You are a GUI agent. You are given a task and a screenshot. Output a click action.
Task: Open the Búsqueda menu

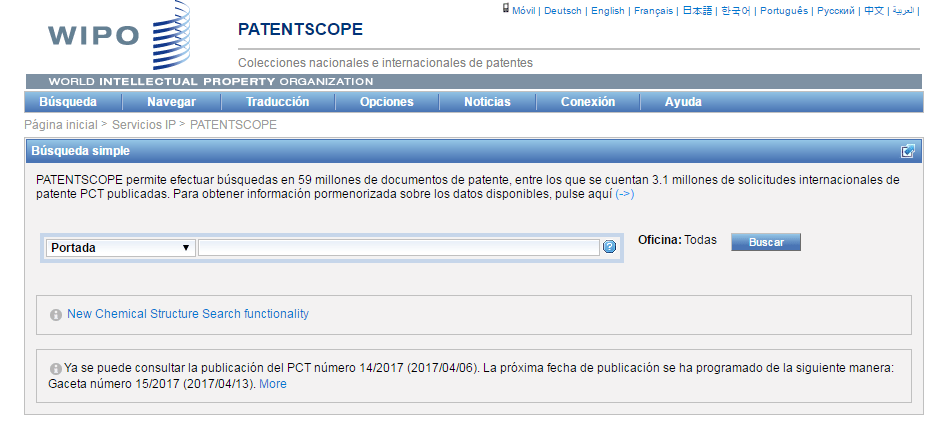click(x=68, y=102)
